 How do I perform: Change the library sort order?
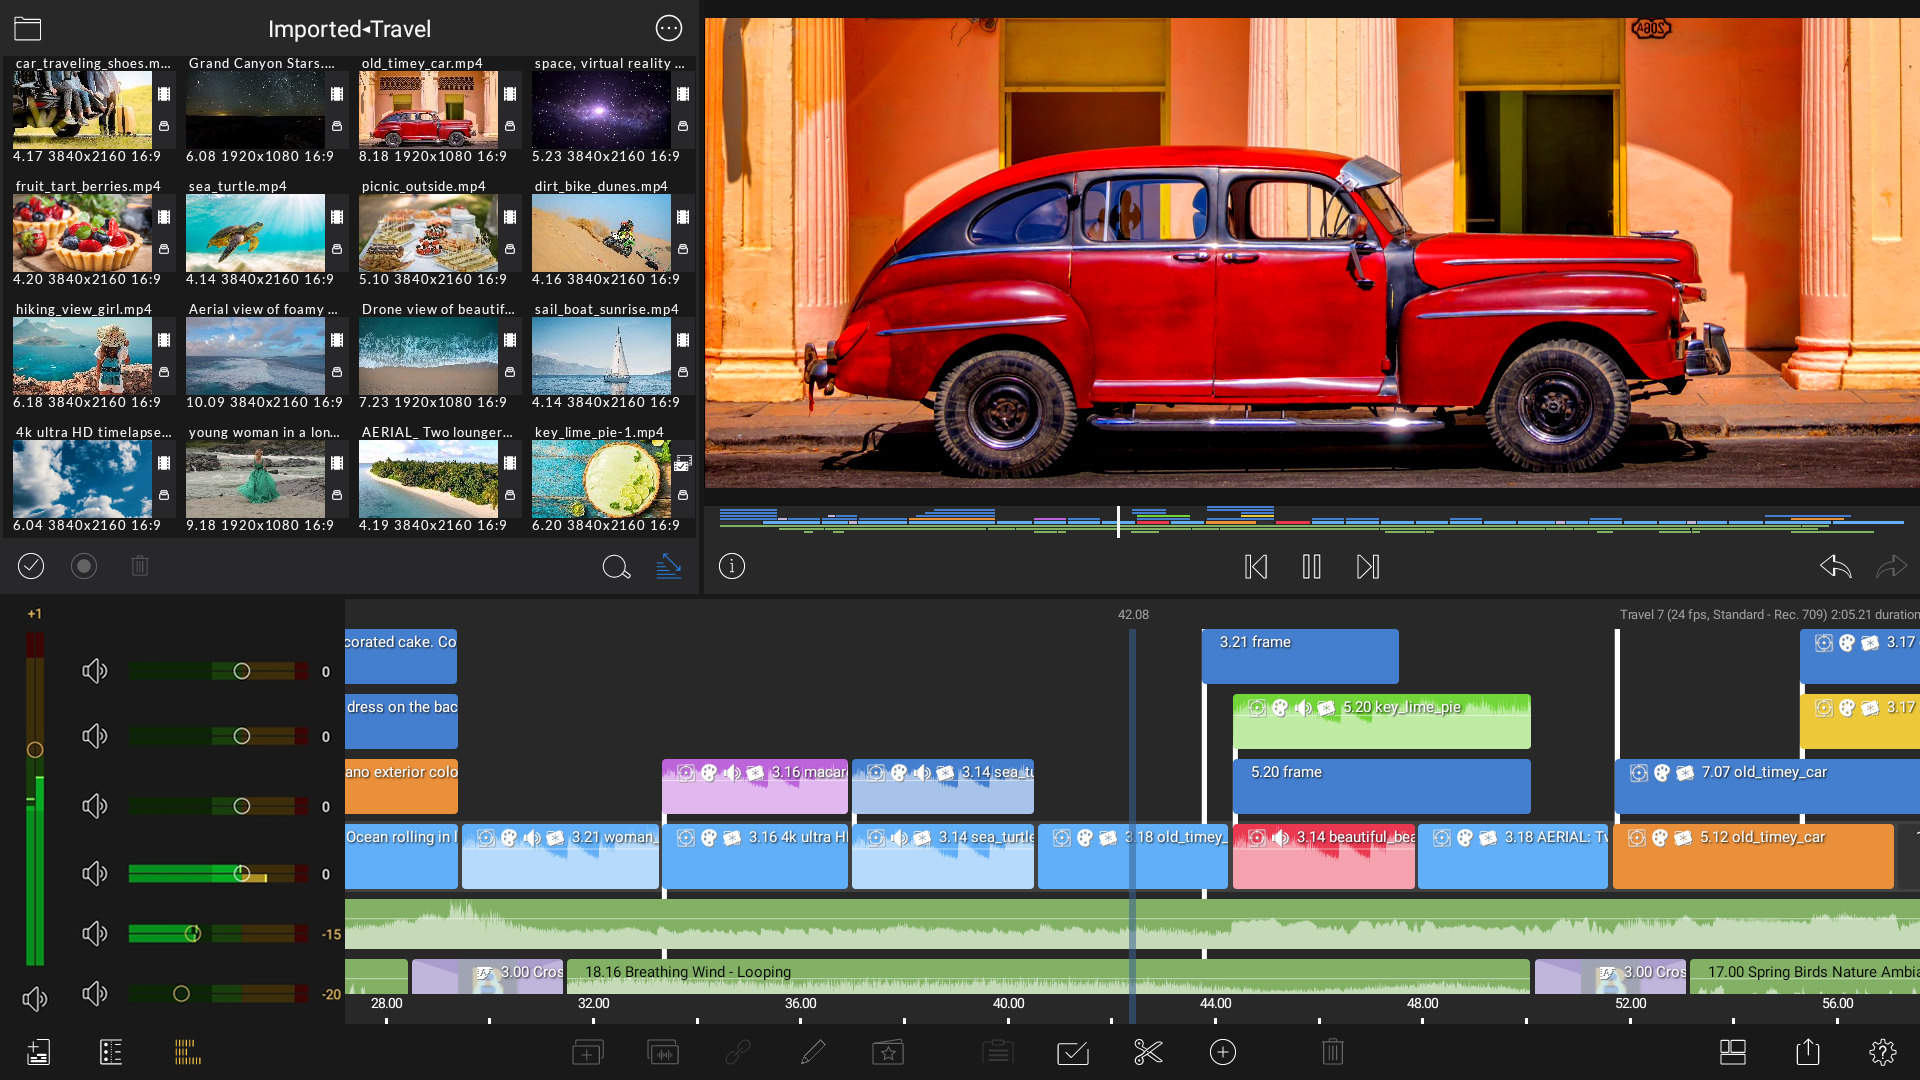669,566
